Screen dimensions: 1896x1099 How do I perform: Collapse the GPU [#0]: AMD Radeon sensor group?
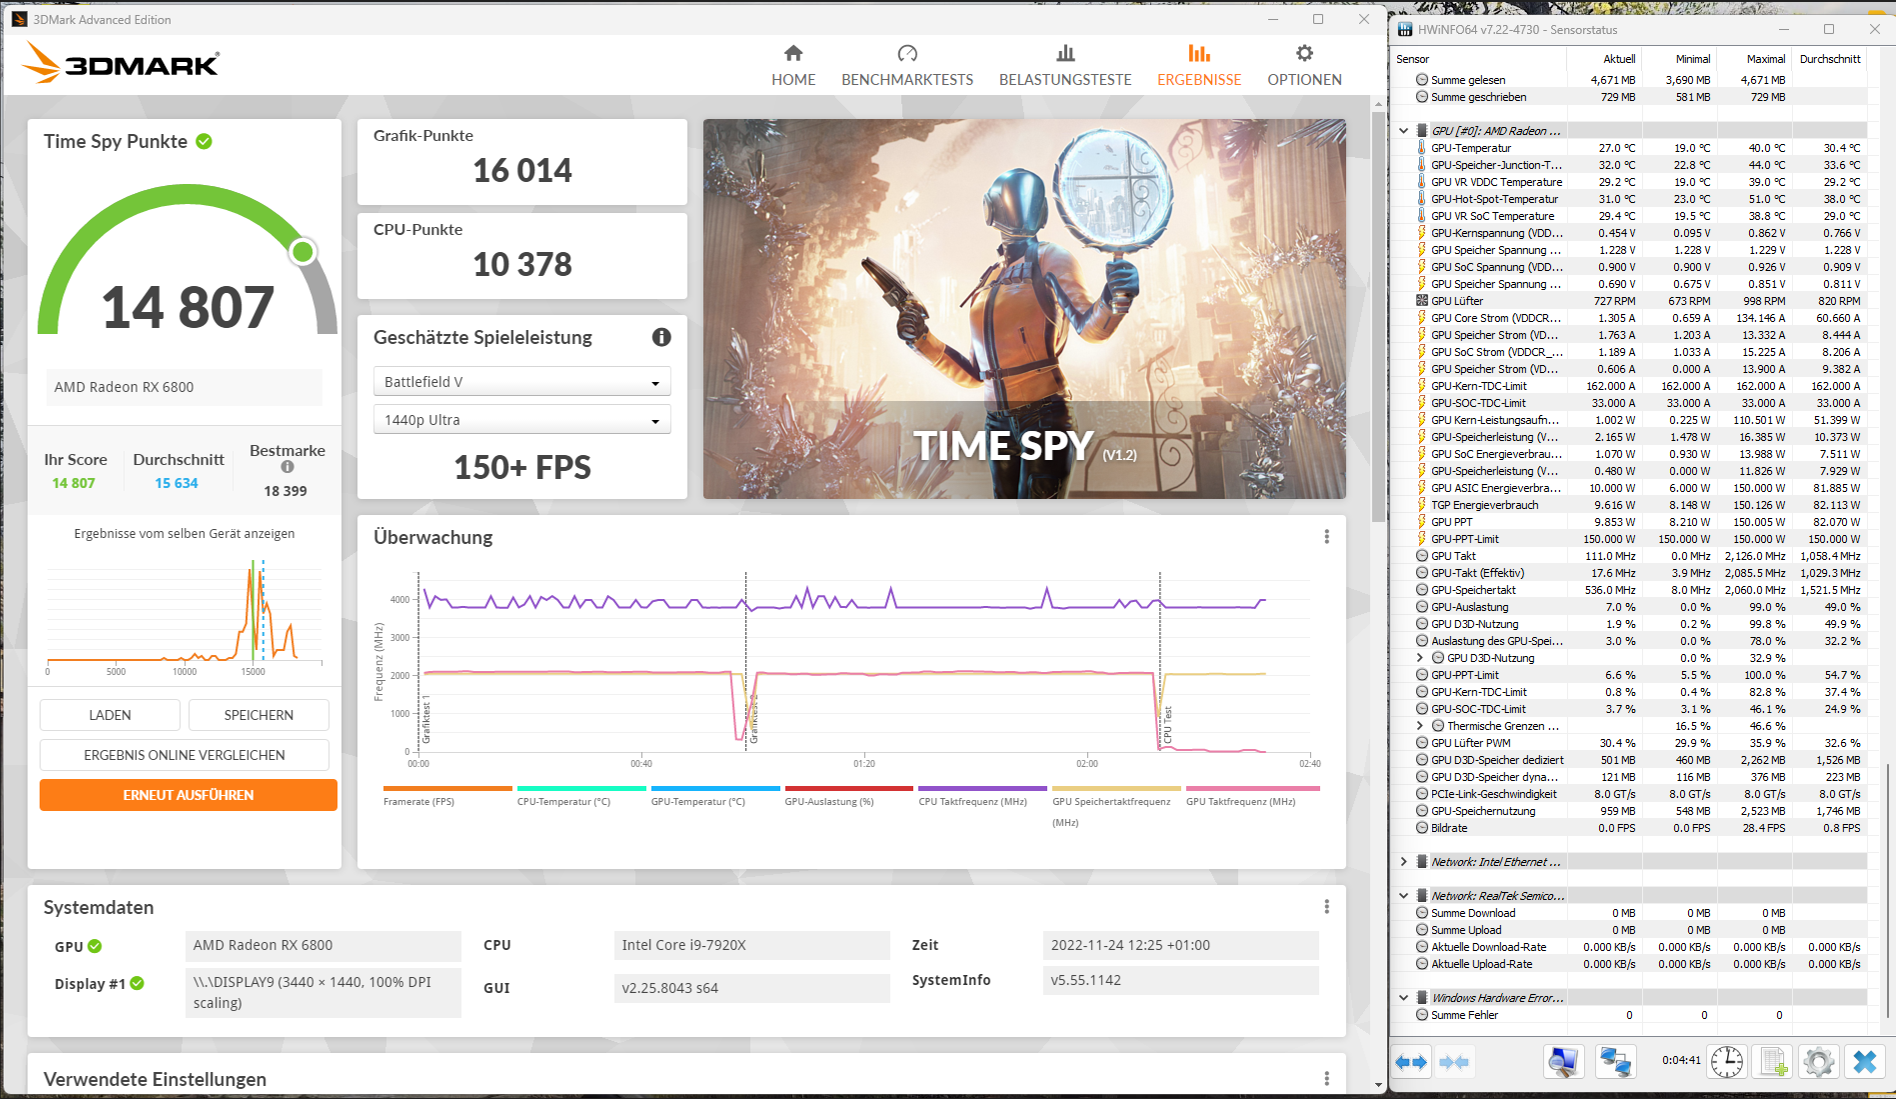point(1403,131)
